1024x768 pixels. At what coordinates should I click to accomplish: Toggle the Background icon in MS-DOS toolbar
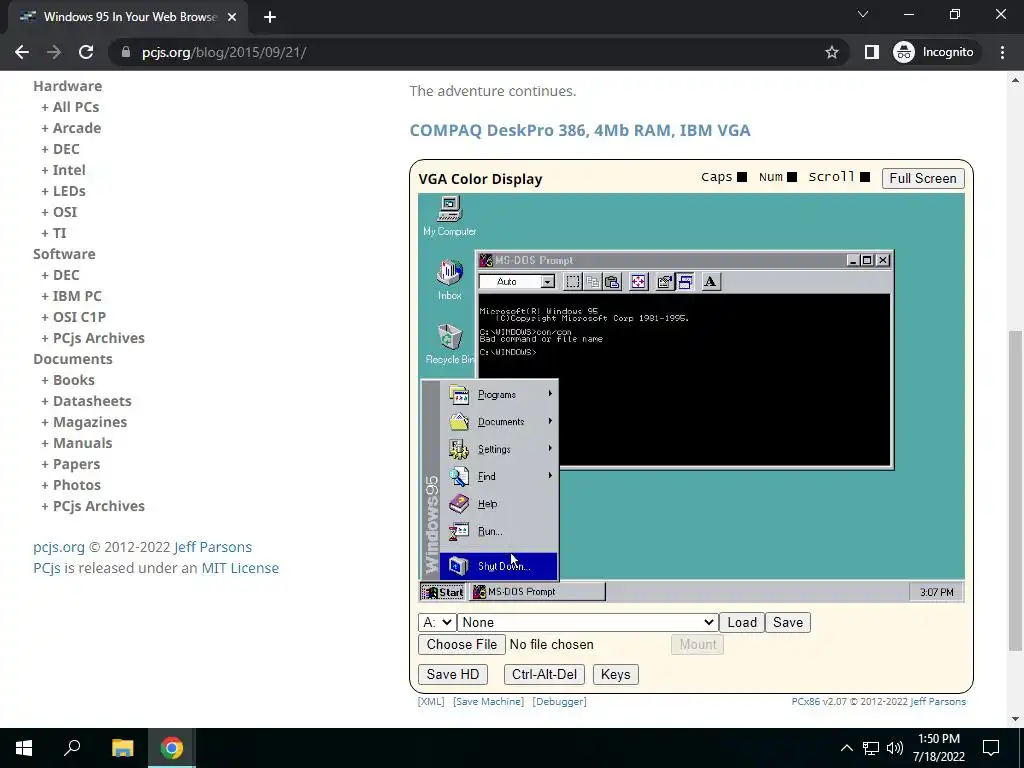[x=685, y=281]
